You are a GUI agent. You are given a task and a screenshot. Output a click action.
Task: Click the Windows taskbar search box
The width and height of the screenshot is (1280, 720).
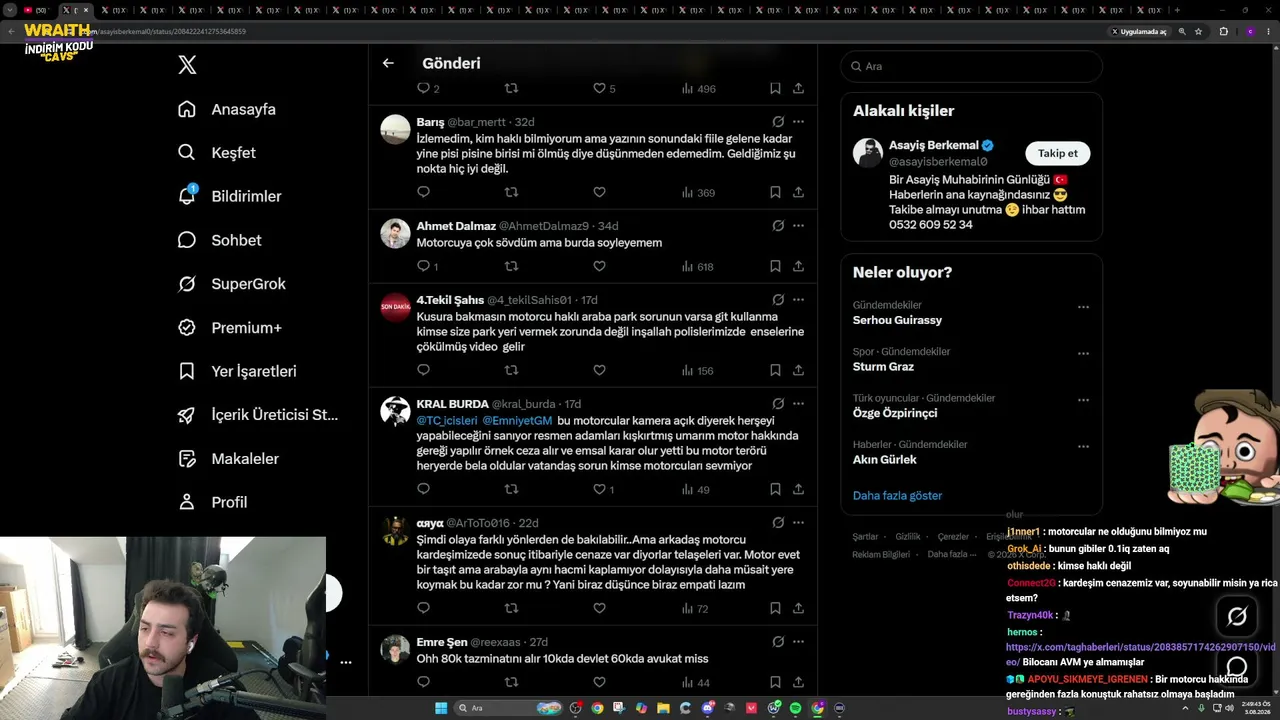pyautogui.click(x=508, y=708)
